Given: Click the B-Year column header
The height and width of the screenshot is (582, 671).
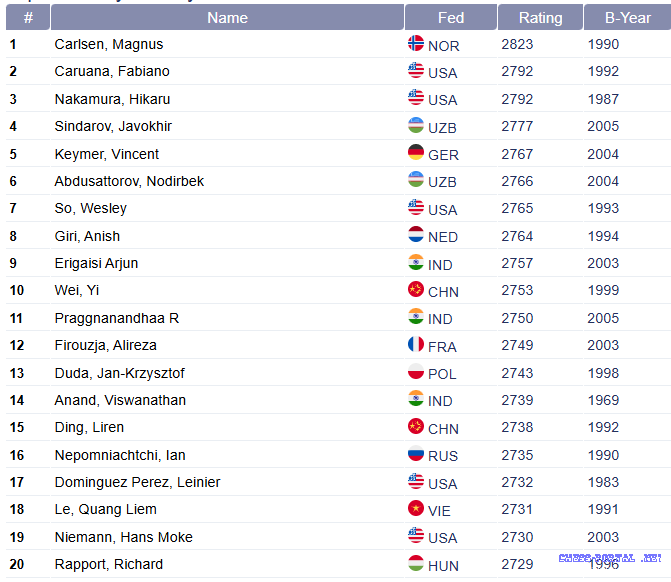Looking at the screenshot, I should (627, 17).
